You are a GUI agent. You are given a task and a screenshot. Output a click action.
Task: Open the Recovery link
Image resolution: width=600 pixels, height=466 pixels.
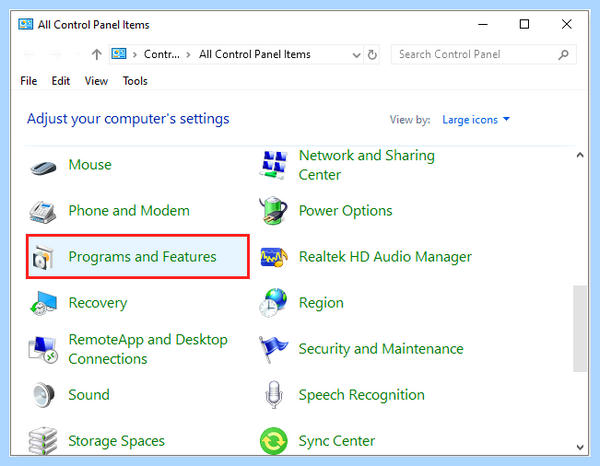(x=98, y=303)
